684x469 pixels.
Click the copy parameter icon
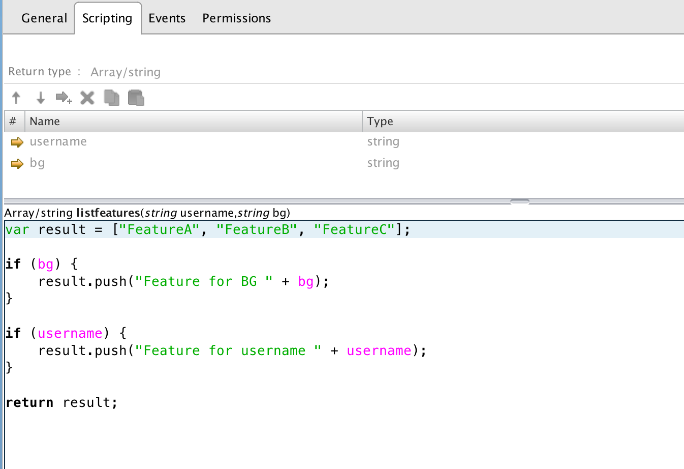[x=112, y=98]
